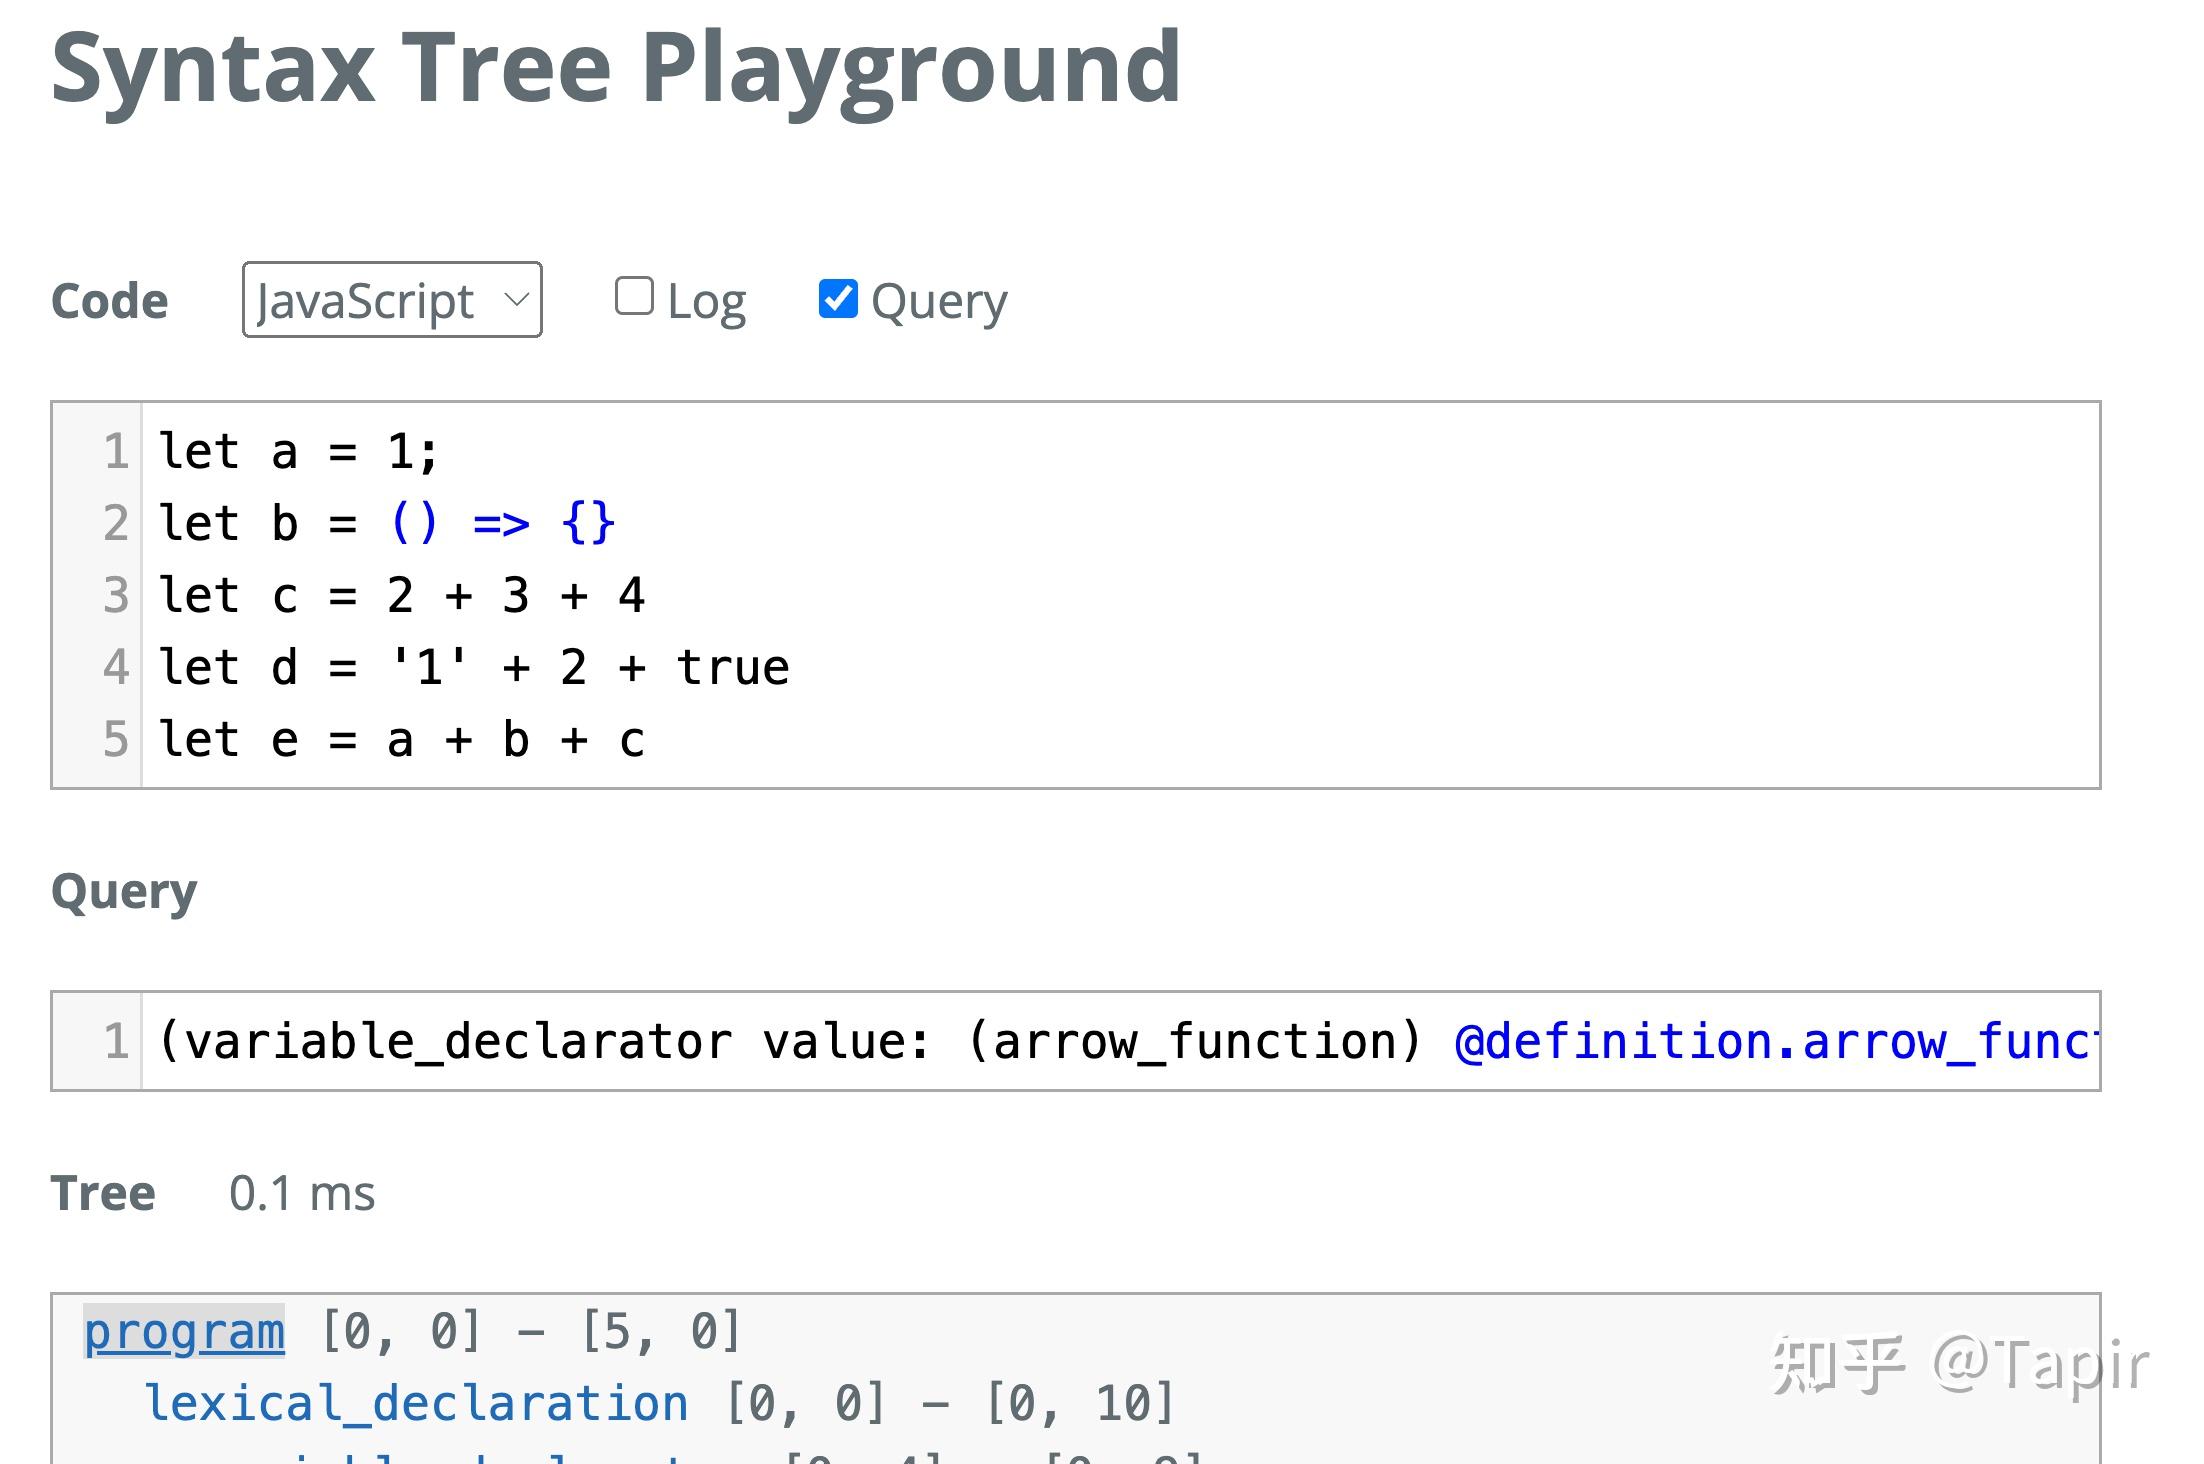Click the 0.1 ms parse time label
This screenshot has height=1464, width=2204.
(x=302, y=1193)
